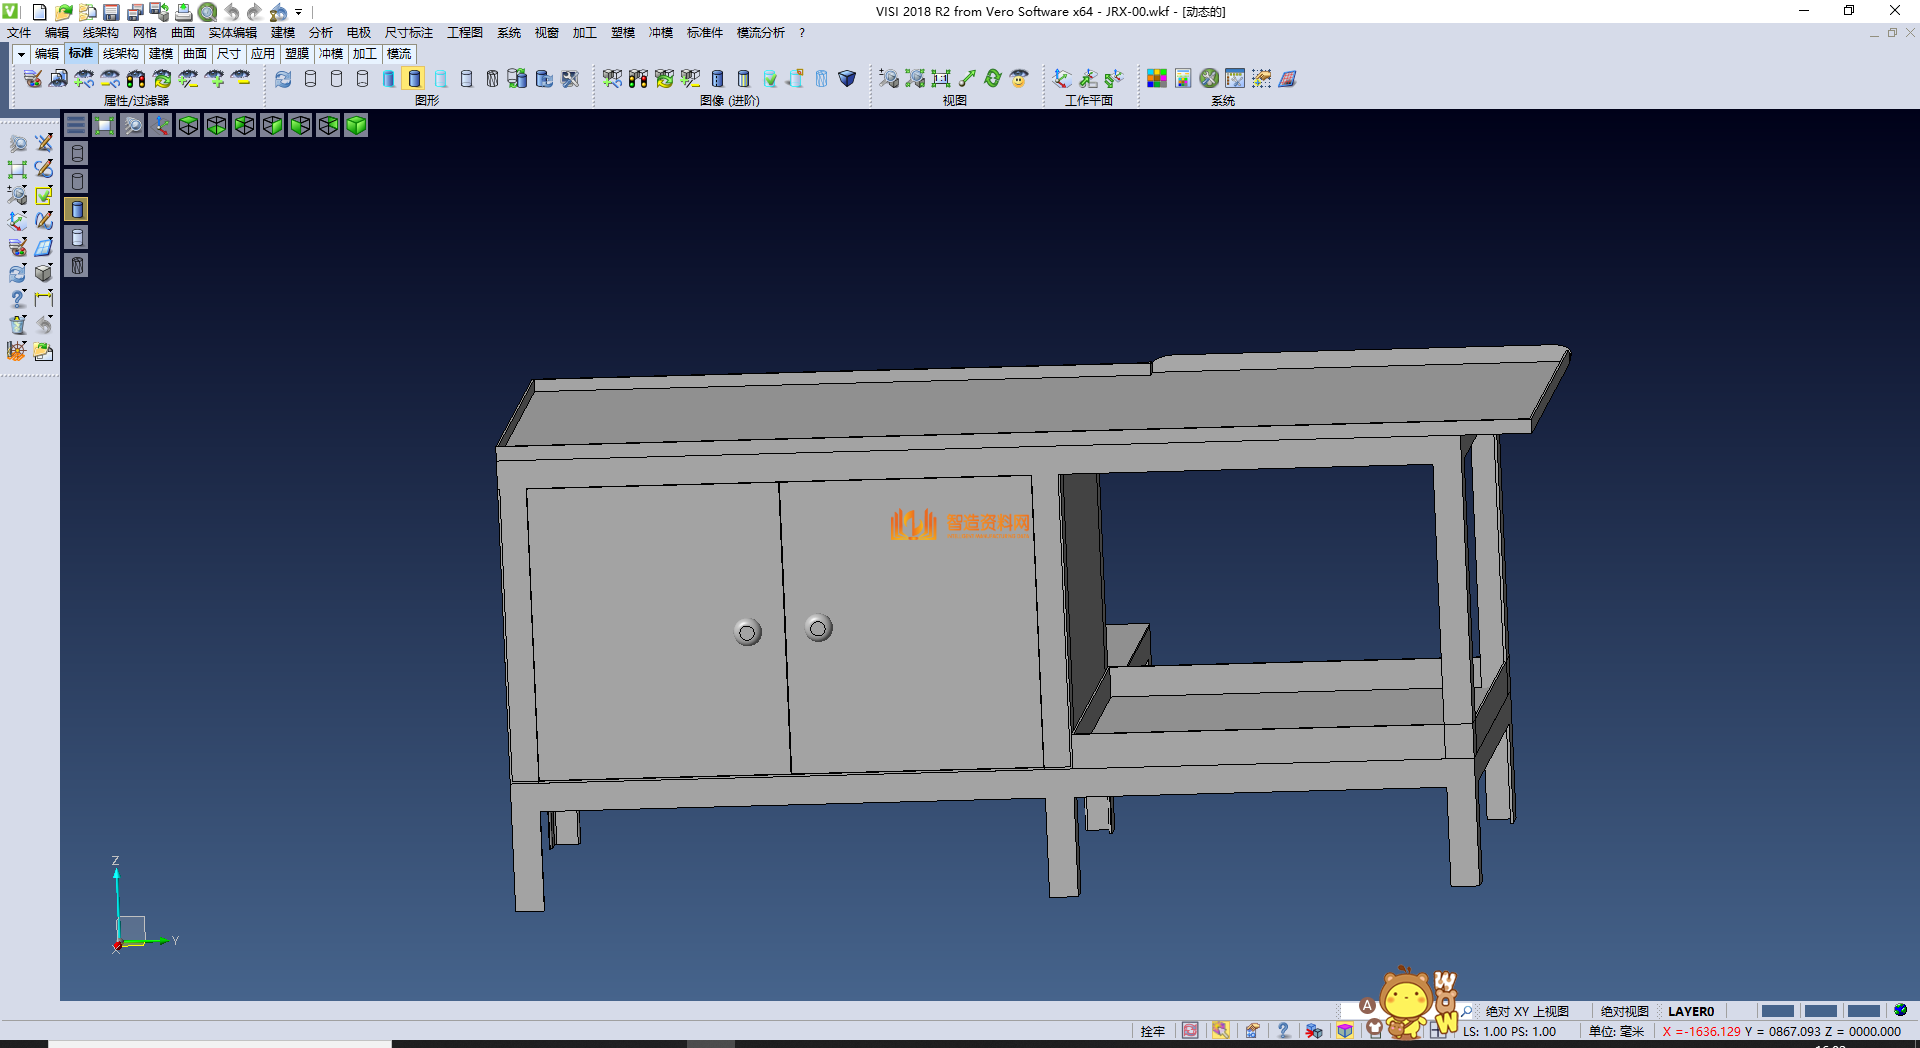1920x1048 pixels.
Task: Toggle the highlighted shaded display mode button
Action: click(x=414, y=79)
